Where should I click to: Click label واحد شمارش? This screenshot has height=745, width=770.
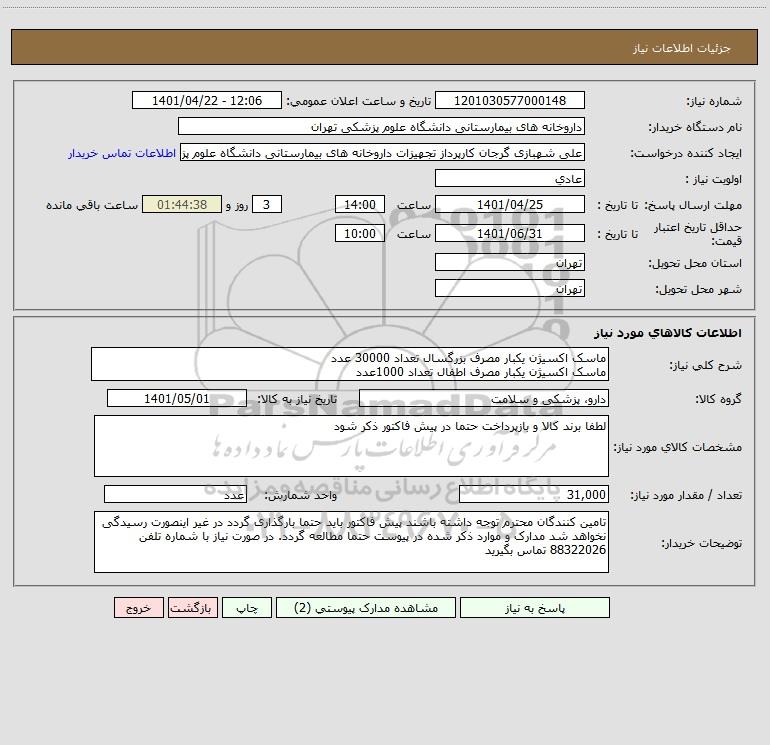(x=301, y=496)
